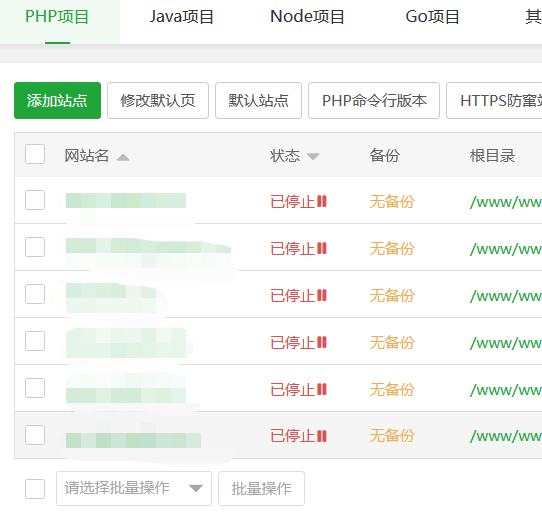
Task: Check the fourth site row checkbox
Action: 35,341
